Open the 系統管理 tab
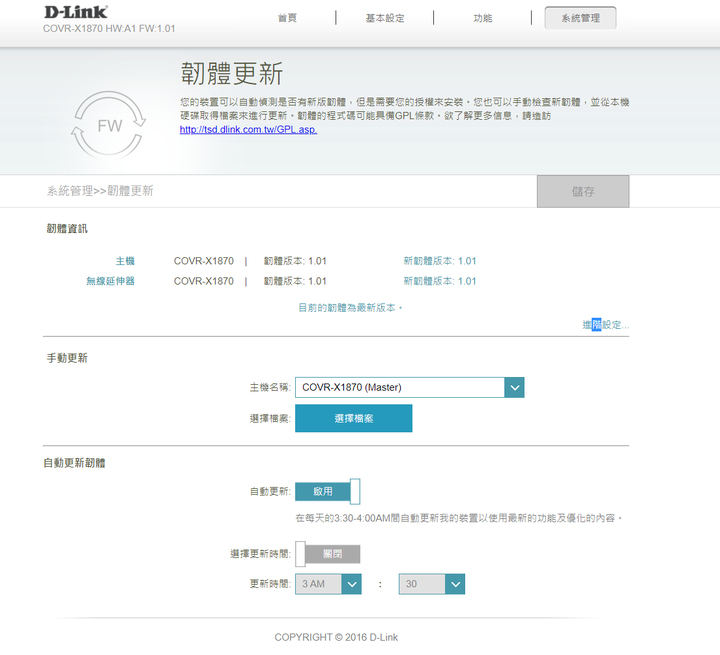720x655 pixels. pyautogui.click(x=580, y=18)
